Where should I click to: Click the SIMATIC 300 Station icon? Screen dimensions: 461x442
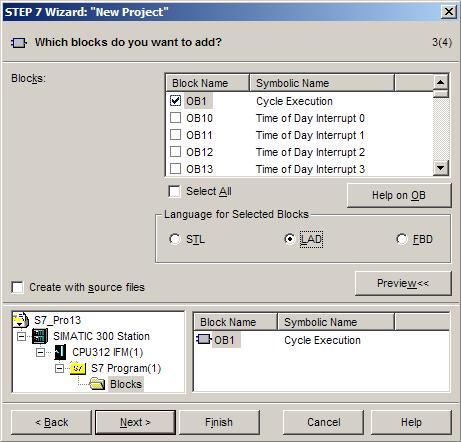click(x=40, y=336)
